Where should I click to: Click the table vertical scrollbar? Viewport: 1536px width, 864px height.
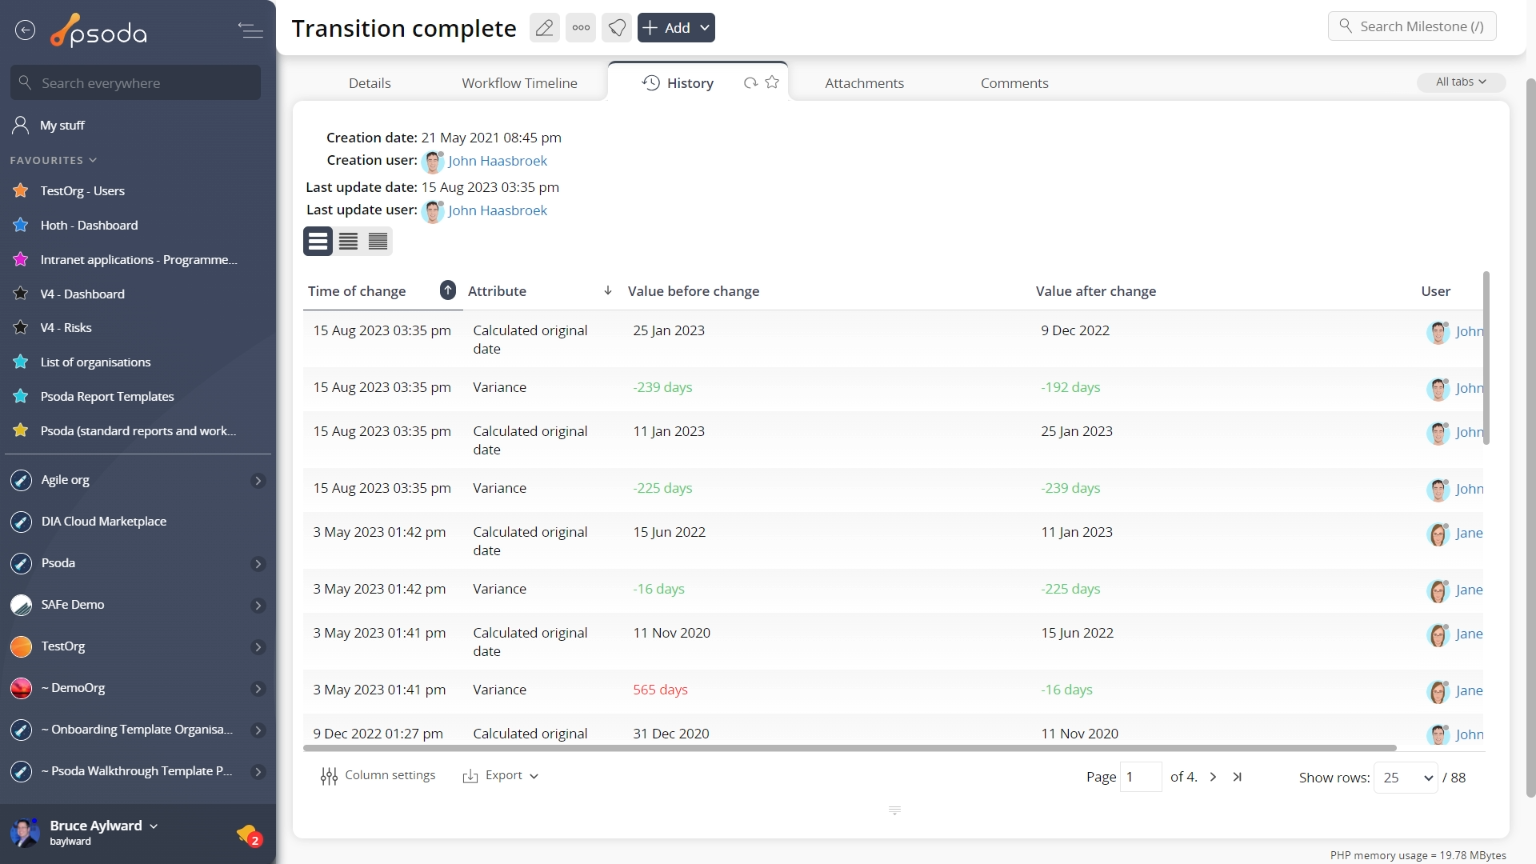click(x=1486, y=358)
